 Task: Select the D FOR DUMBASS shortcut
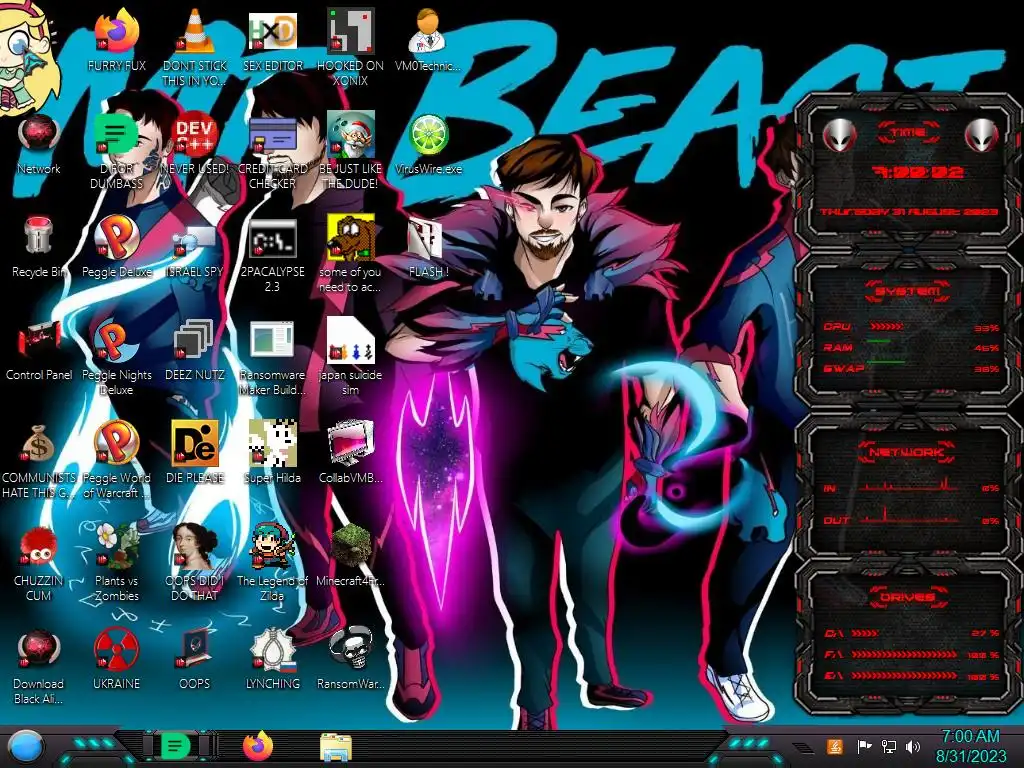[116, 135]
